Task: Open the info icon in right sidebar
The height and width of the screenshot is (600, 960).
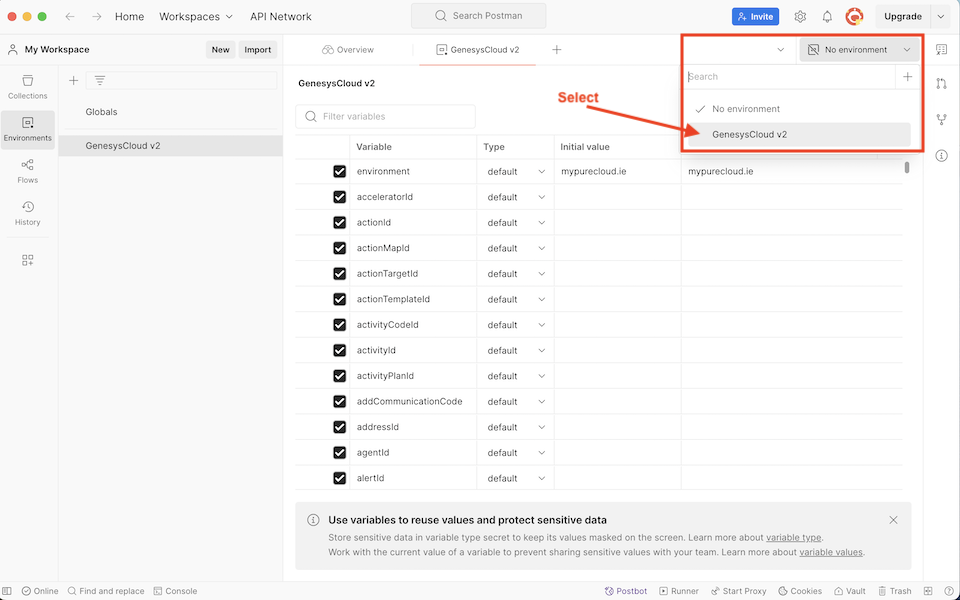Action: (x=941, y=156)
